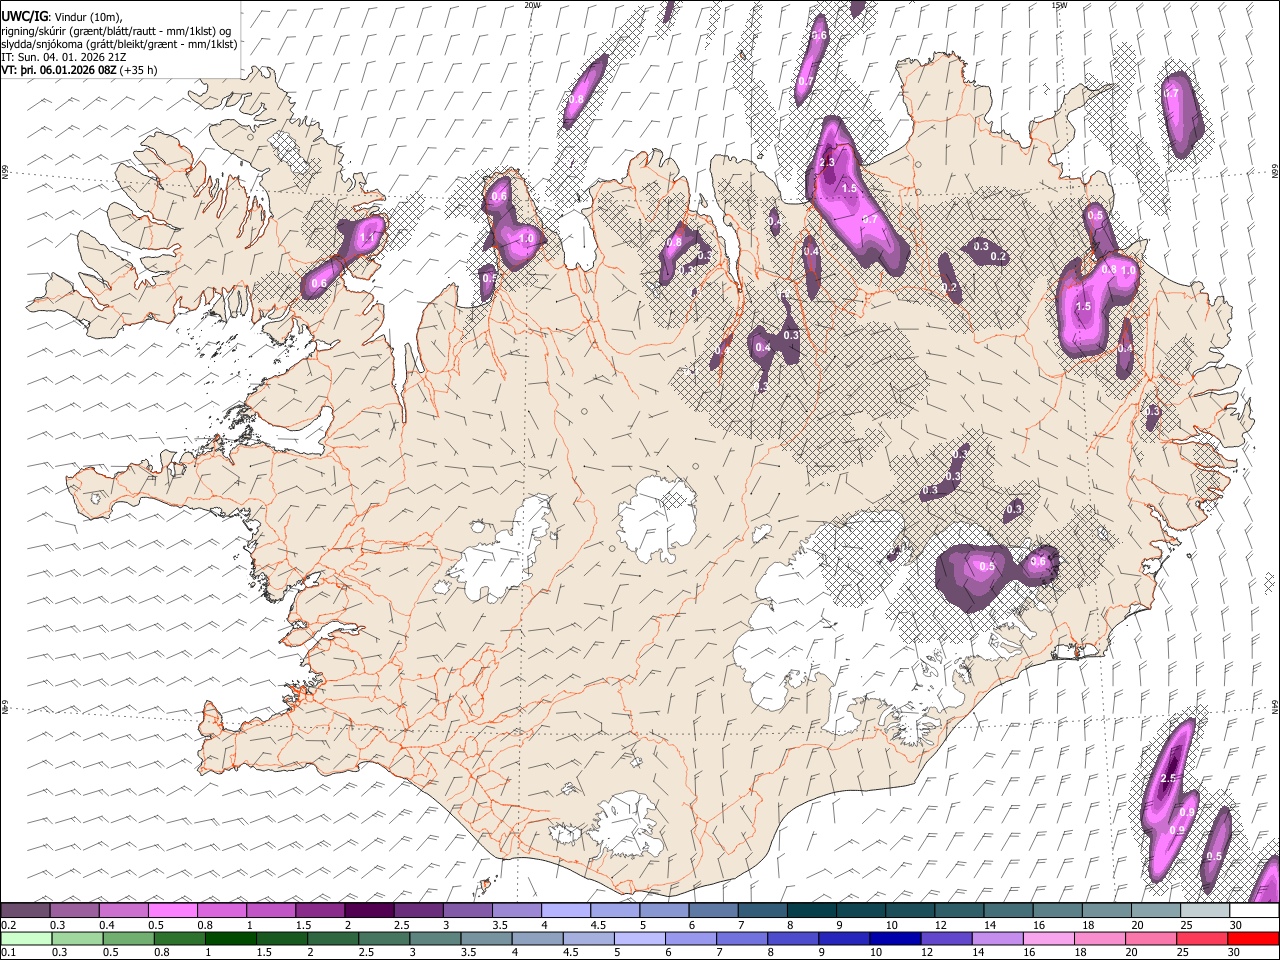Click the "Vindur (10m)" text in the header
Viewport: 1280px width, 960px height.
coord(87,17)
